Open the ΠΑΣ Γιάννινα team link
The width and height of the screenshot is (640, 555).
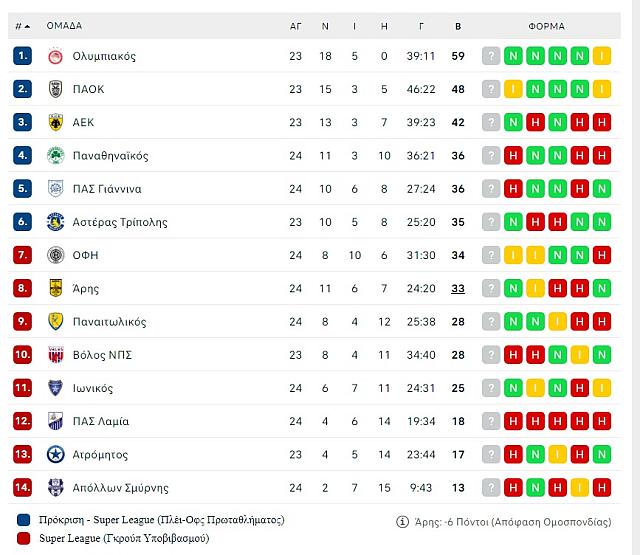106,189
